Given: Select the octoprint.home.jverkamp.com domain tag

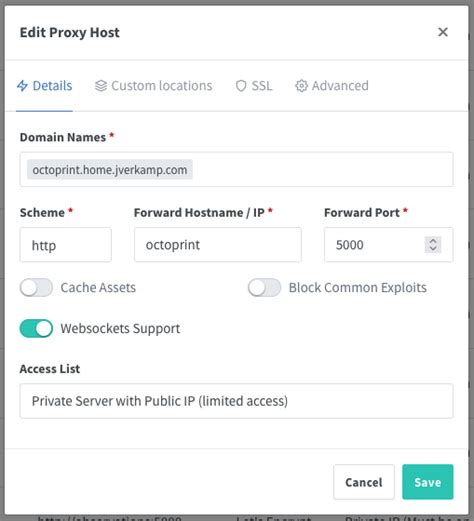Looking at the screenshot, I should click(110, 170).
